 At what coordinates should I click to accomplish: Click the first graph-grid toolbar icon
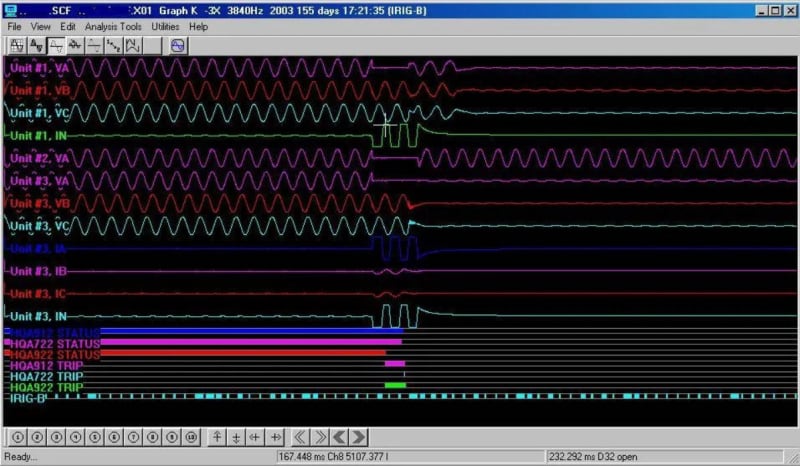pyautogui.click(x=17, y=45)
